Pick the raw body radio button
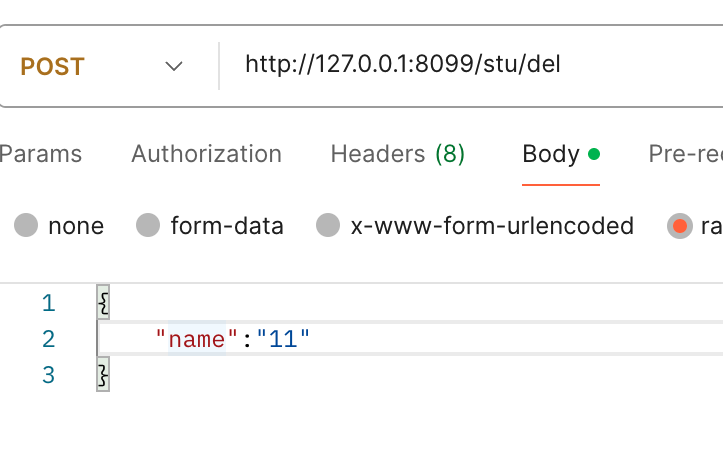This screenshot has width=723, height=458. point(680,226)
